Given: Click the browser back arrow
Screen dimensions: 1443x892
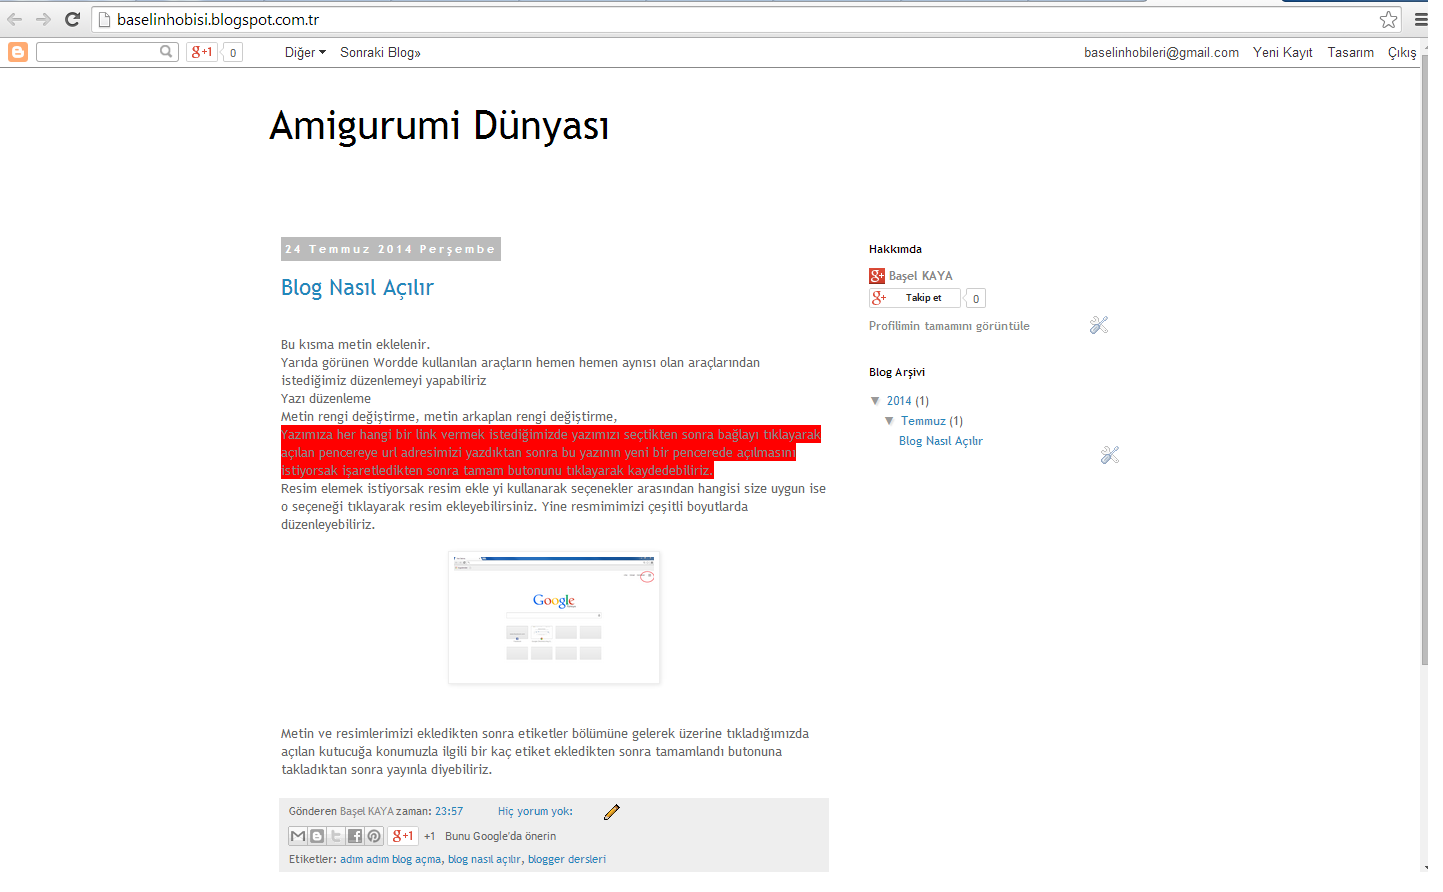Looking at the screenshot, I should point(14,19).
